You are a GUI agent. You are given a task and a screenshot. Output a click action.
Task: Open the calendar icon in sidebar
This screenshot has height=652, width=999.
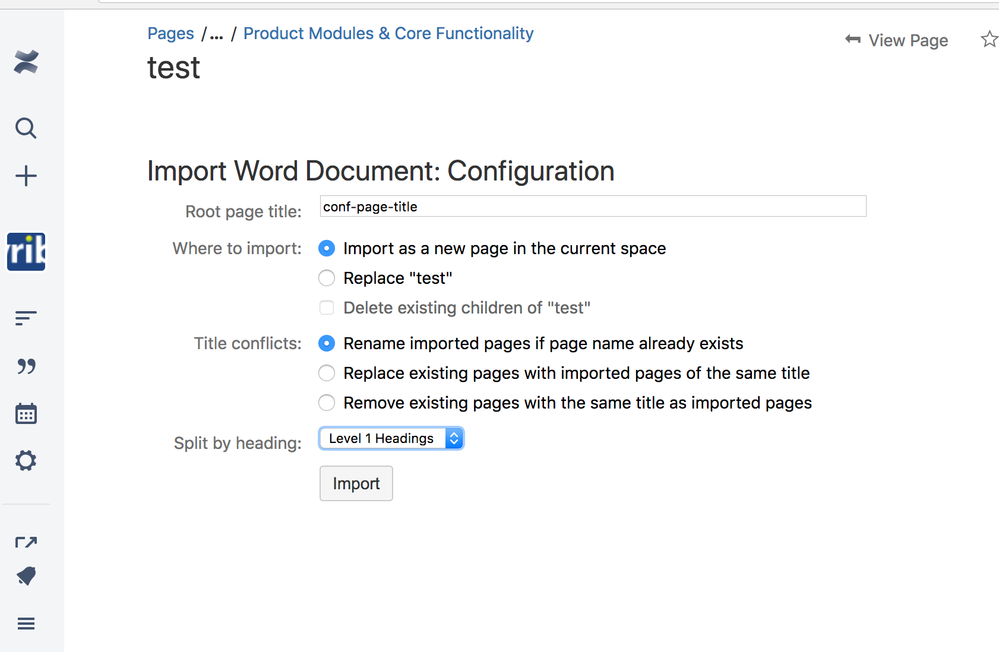pyautogui.click(x=26, y=414)
